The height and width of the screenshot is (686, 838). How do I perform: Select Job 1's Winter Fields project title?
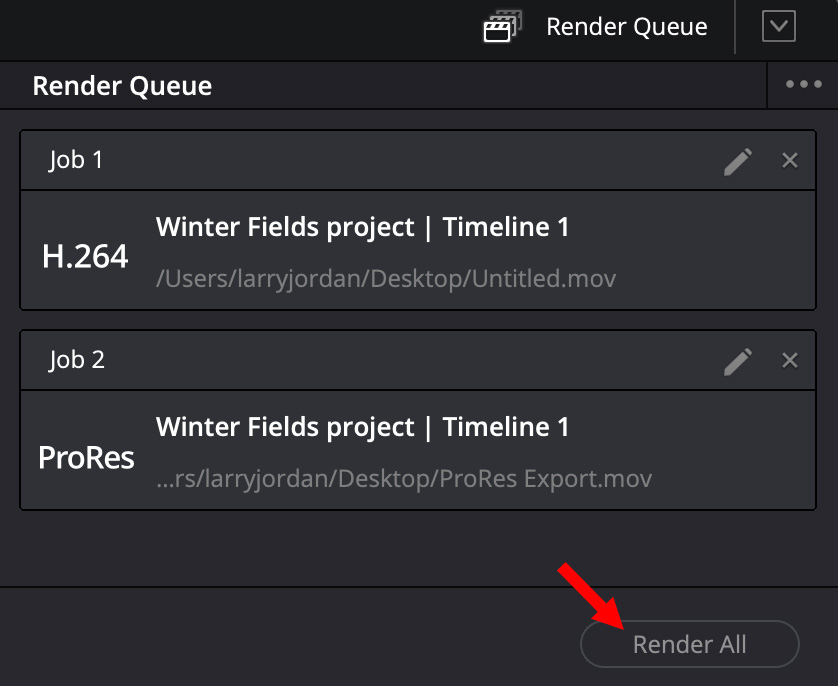(362, 227)
